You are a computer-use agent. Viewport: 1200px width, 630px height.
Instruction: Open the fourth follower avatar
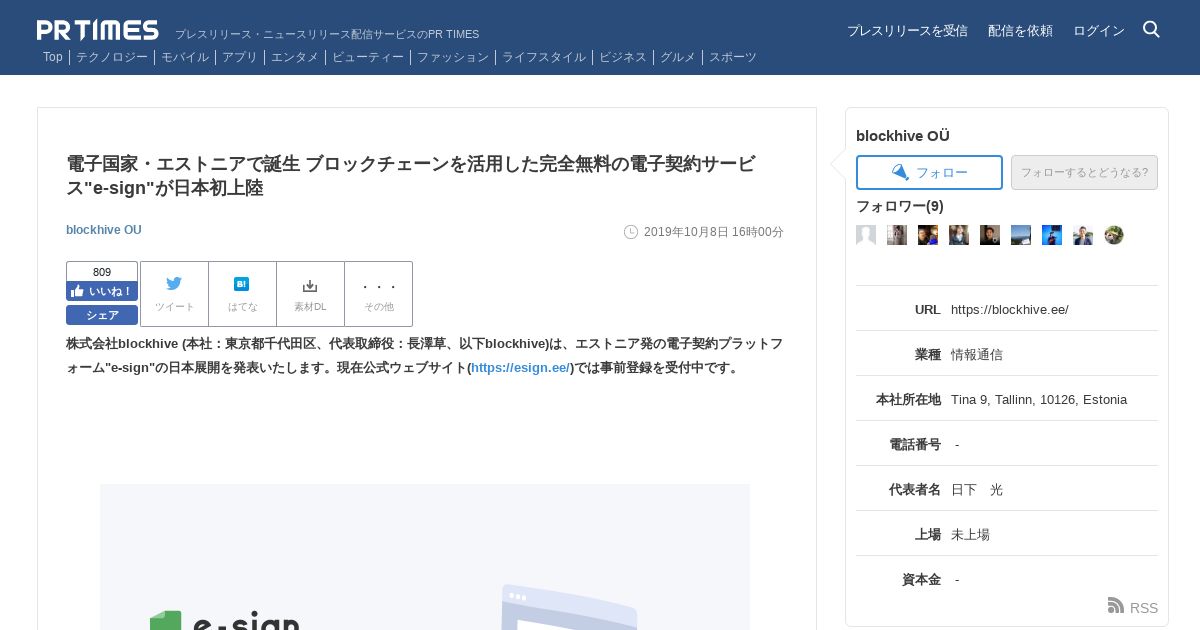(x=959, y=235)
